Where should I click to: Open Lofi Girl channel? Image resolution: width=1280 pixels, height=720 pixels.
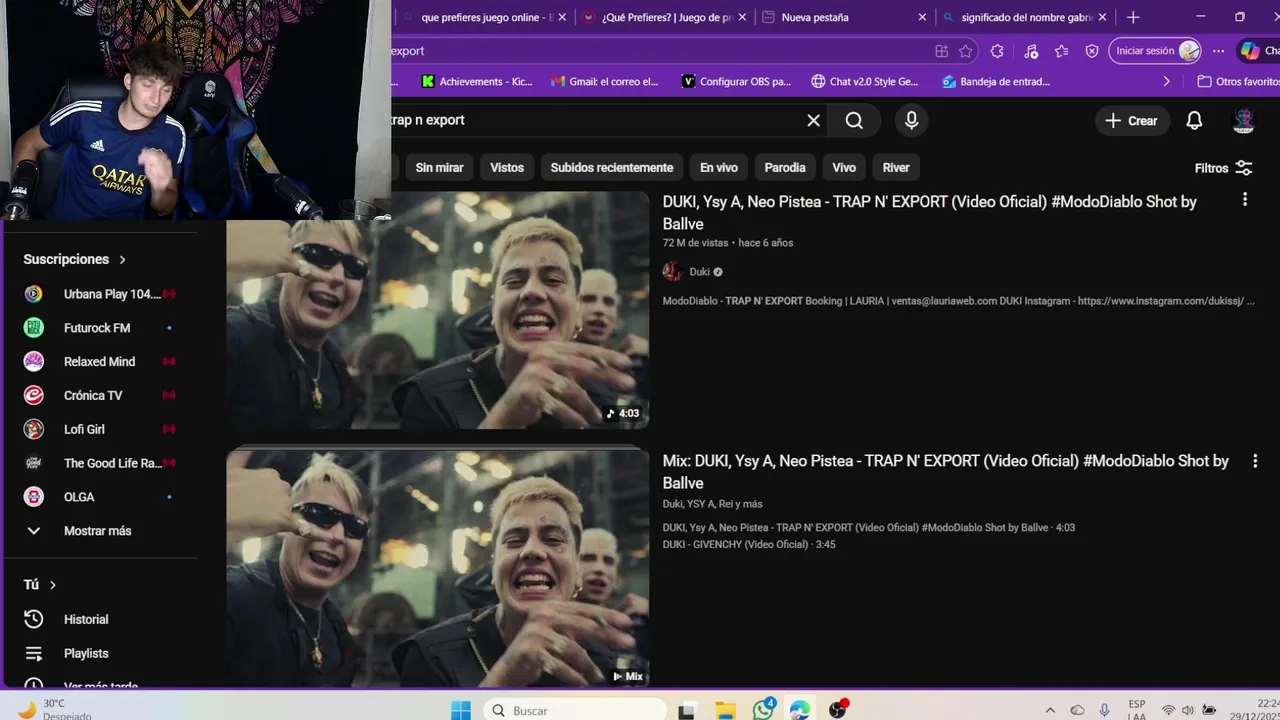point(100,430)
